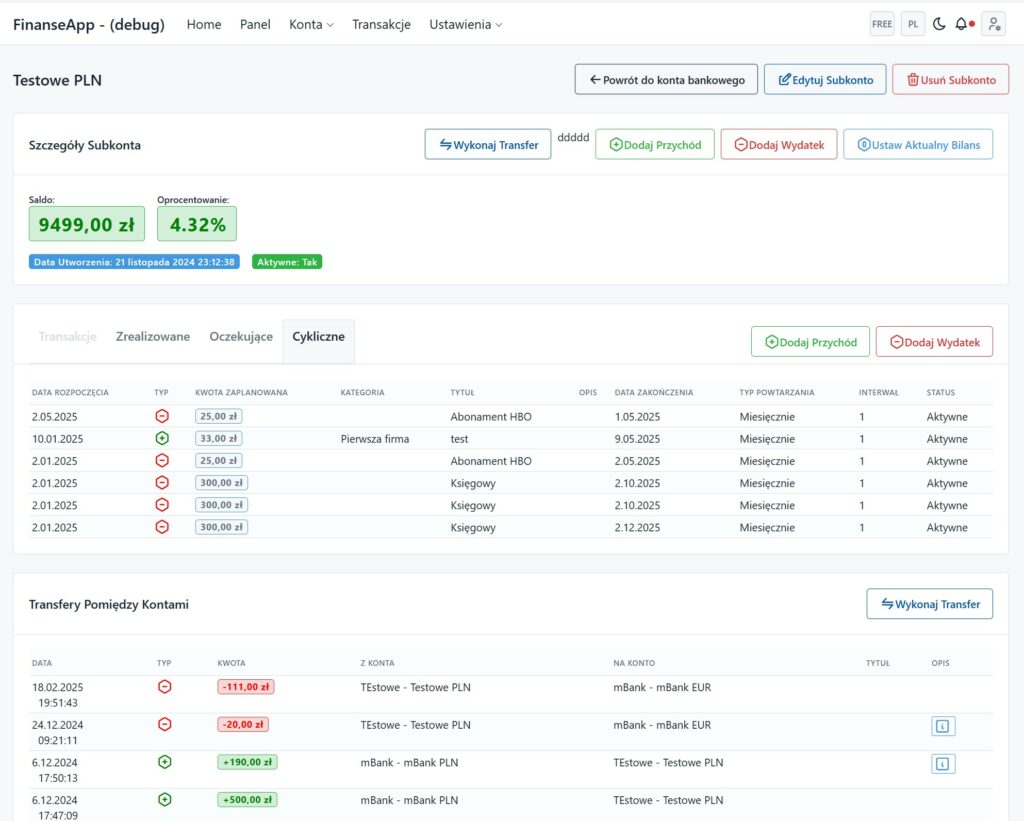Viewport: 1024px width, 821px height.
Task: Click the FREE plan badge
Action: click(x=882, y=24)
